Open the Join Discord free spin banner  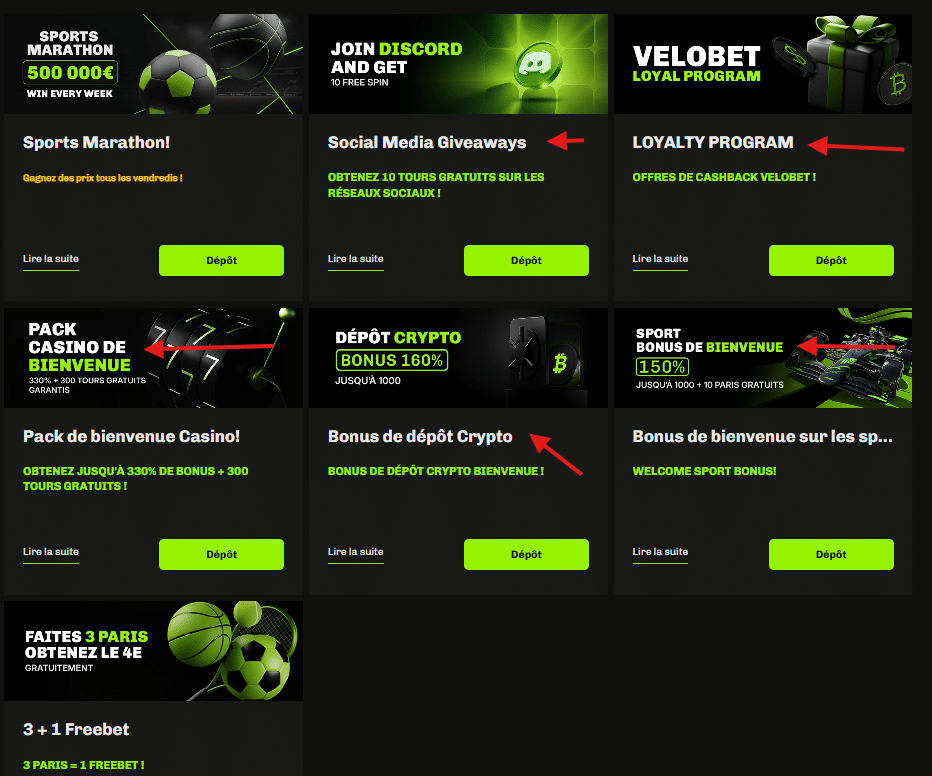tap(458, 64)
